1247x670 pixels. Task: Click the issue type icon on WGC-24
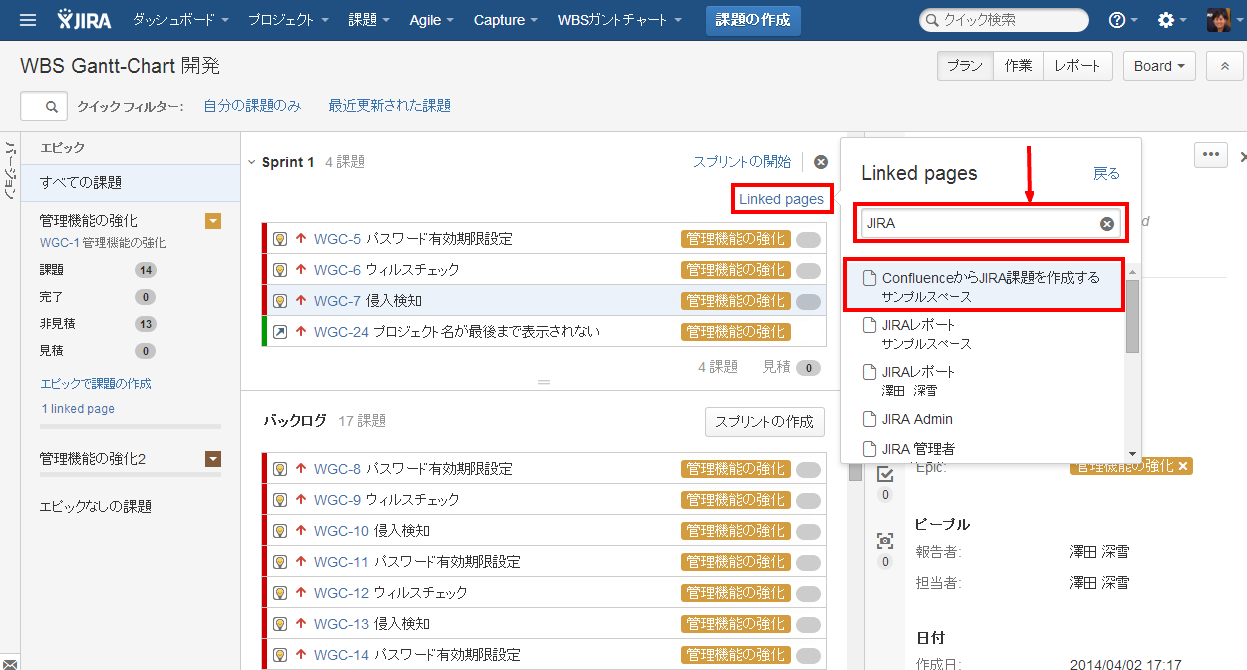pos(280,332)
